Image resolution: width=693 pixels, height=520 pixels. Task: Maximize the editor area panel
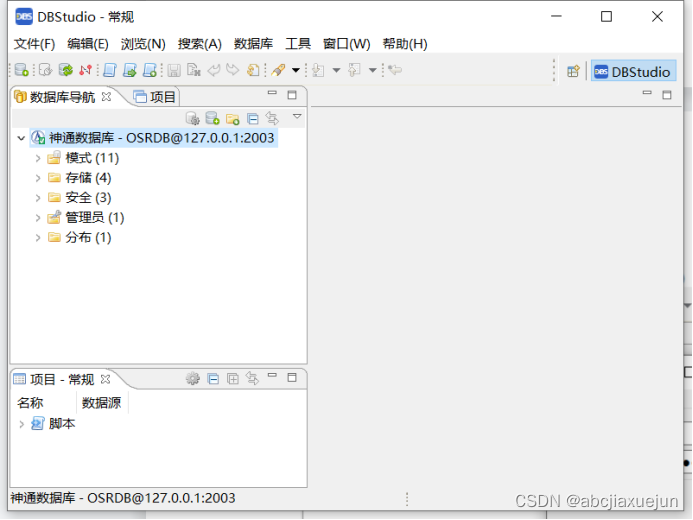667,95
